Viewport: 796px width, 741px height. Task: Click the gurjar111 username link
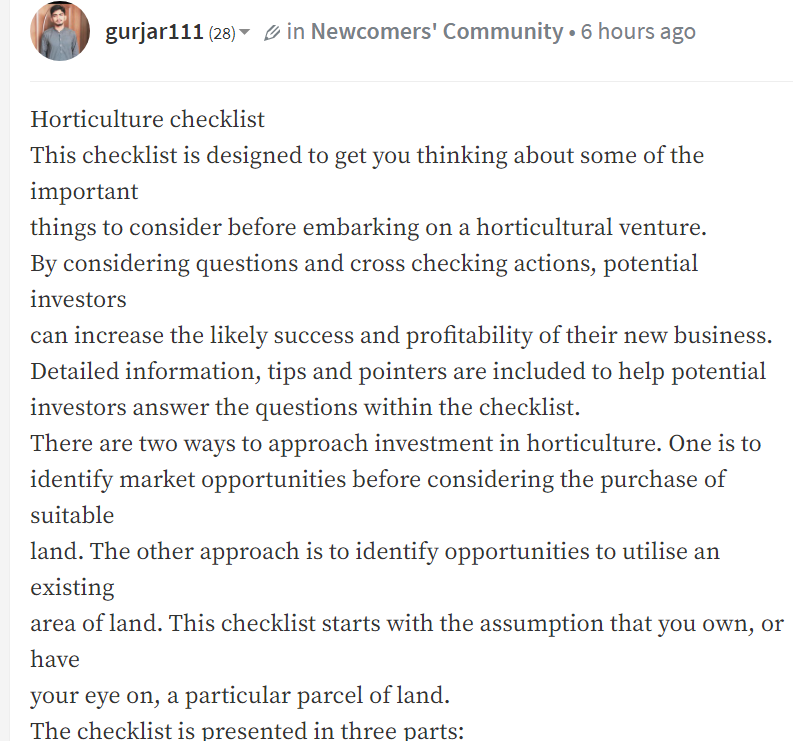pyautogui.click(x=154, y=32)
